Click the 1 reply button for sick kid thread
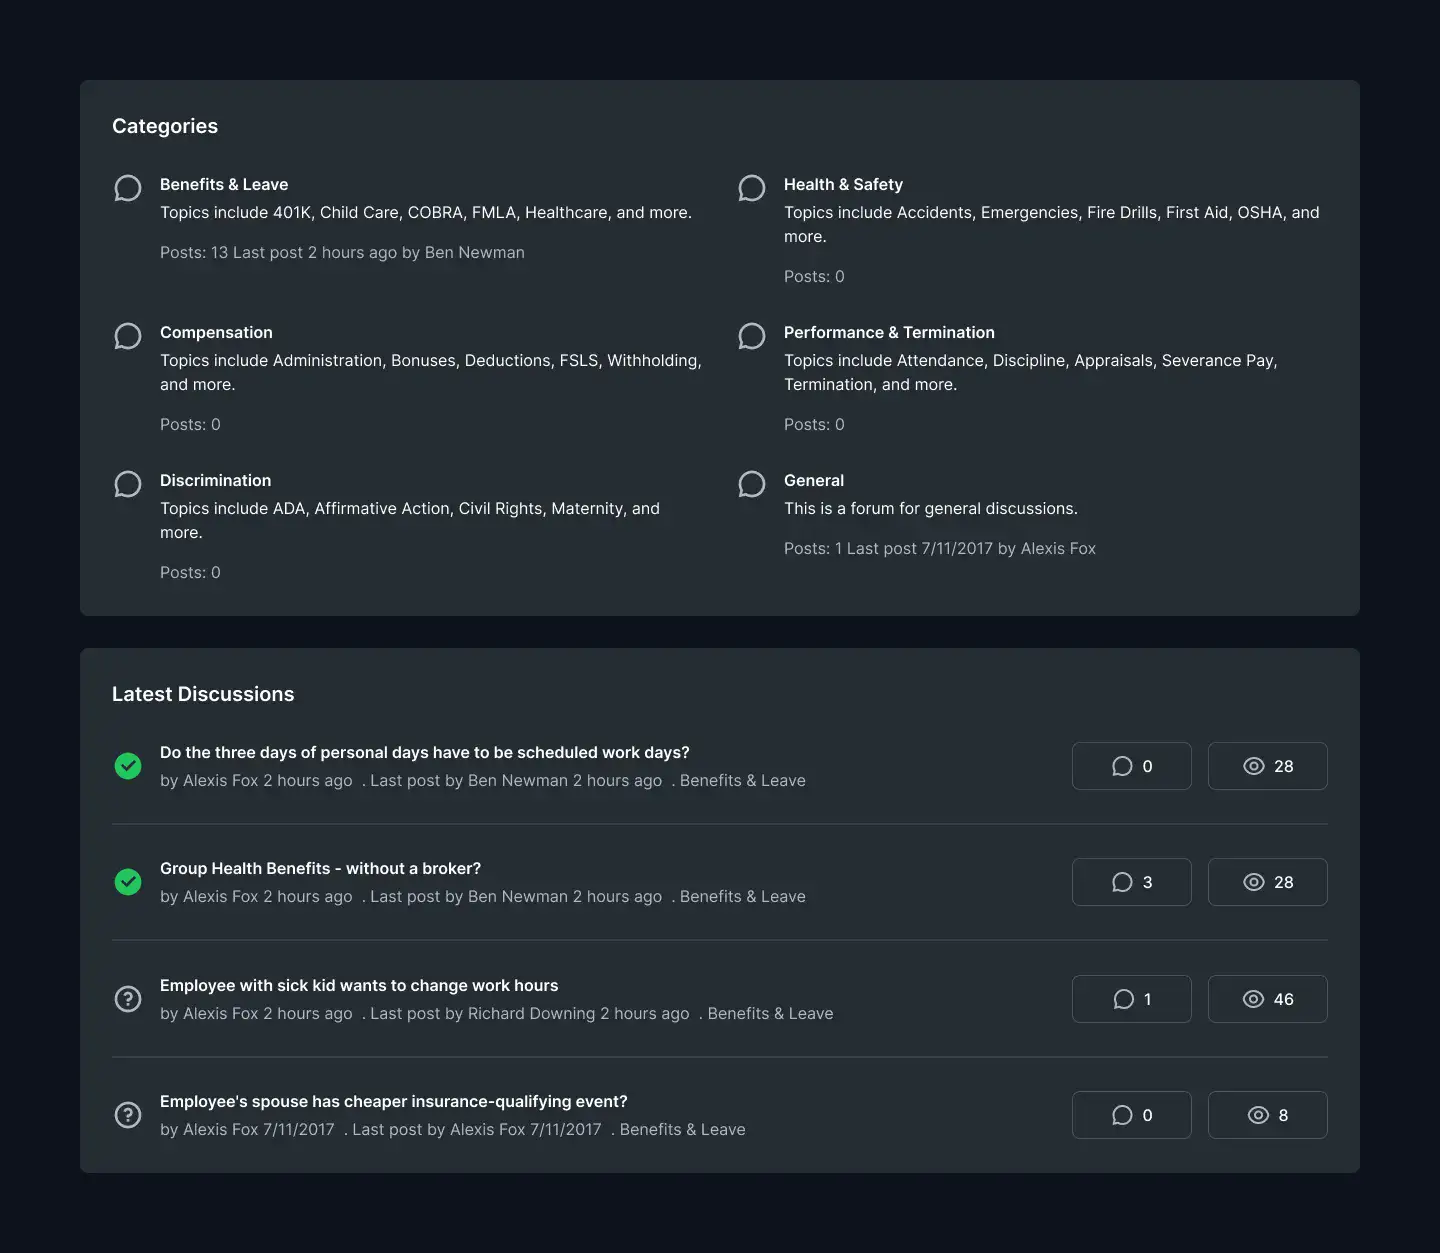1440x1253 pixels. [x=1132, y=999]
